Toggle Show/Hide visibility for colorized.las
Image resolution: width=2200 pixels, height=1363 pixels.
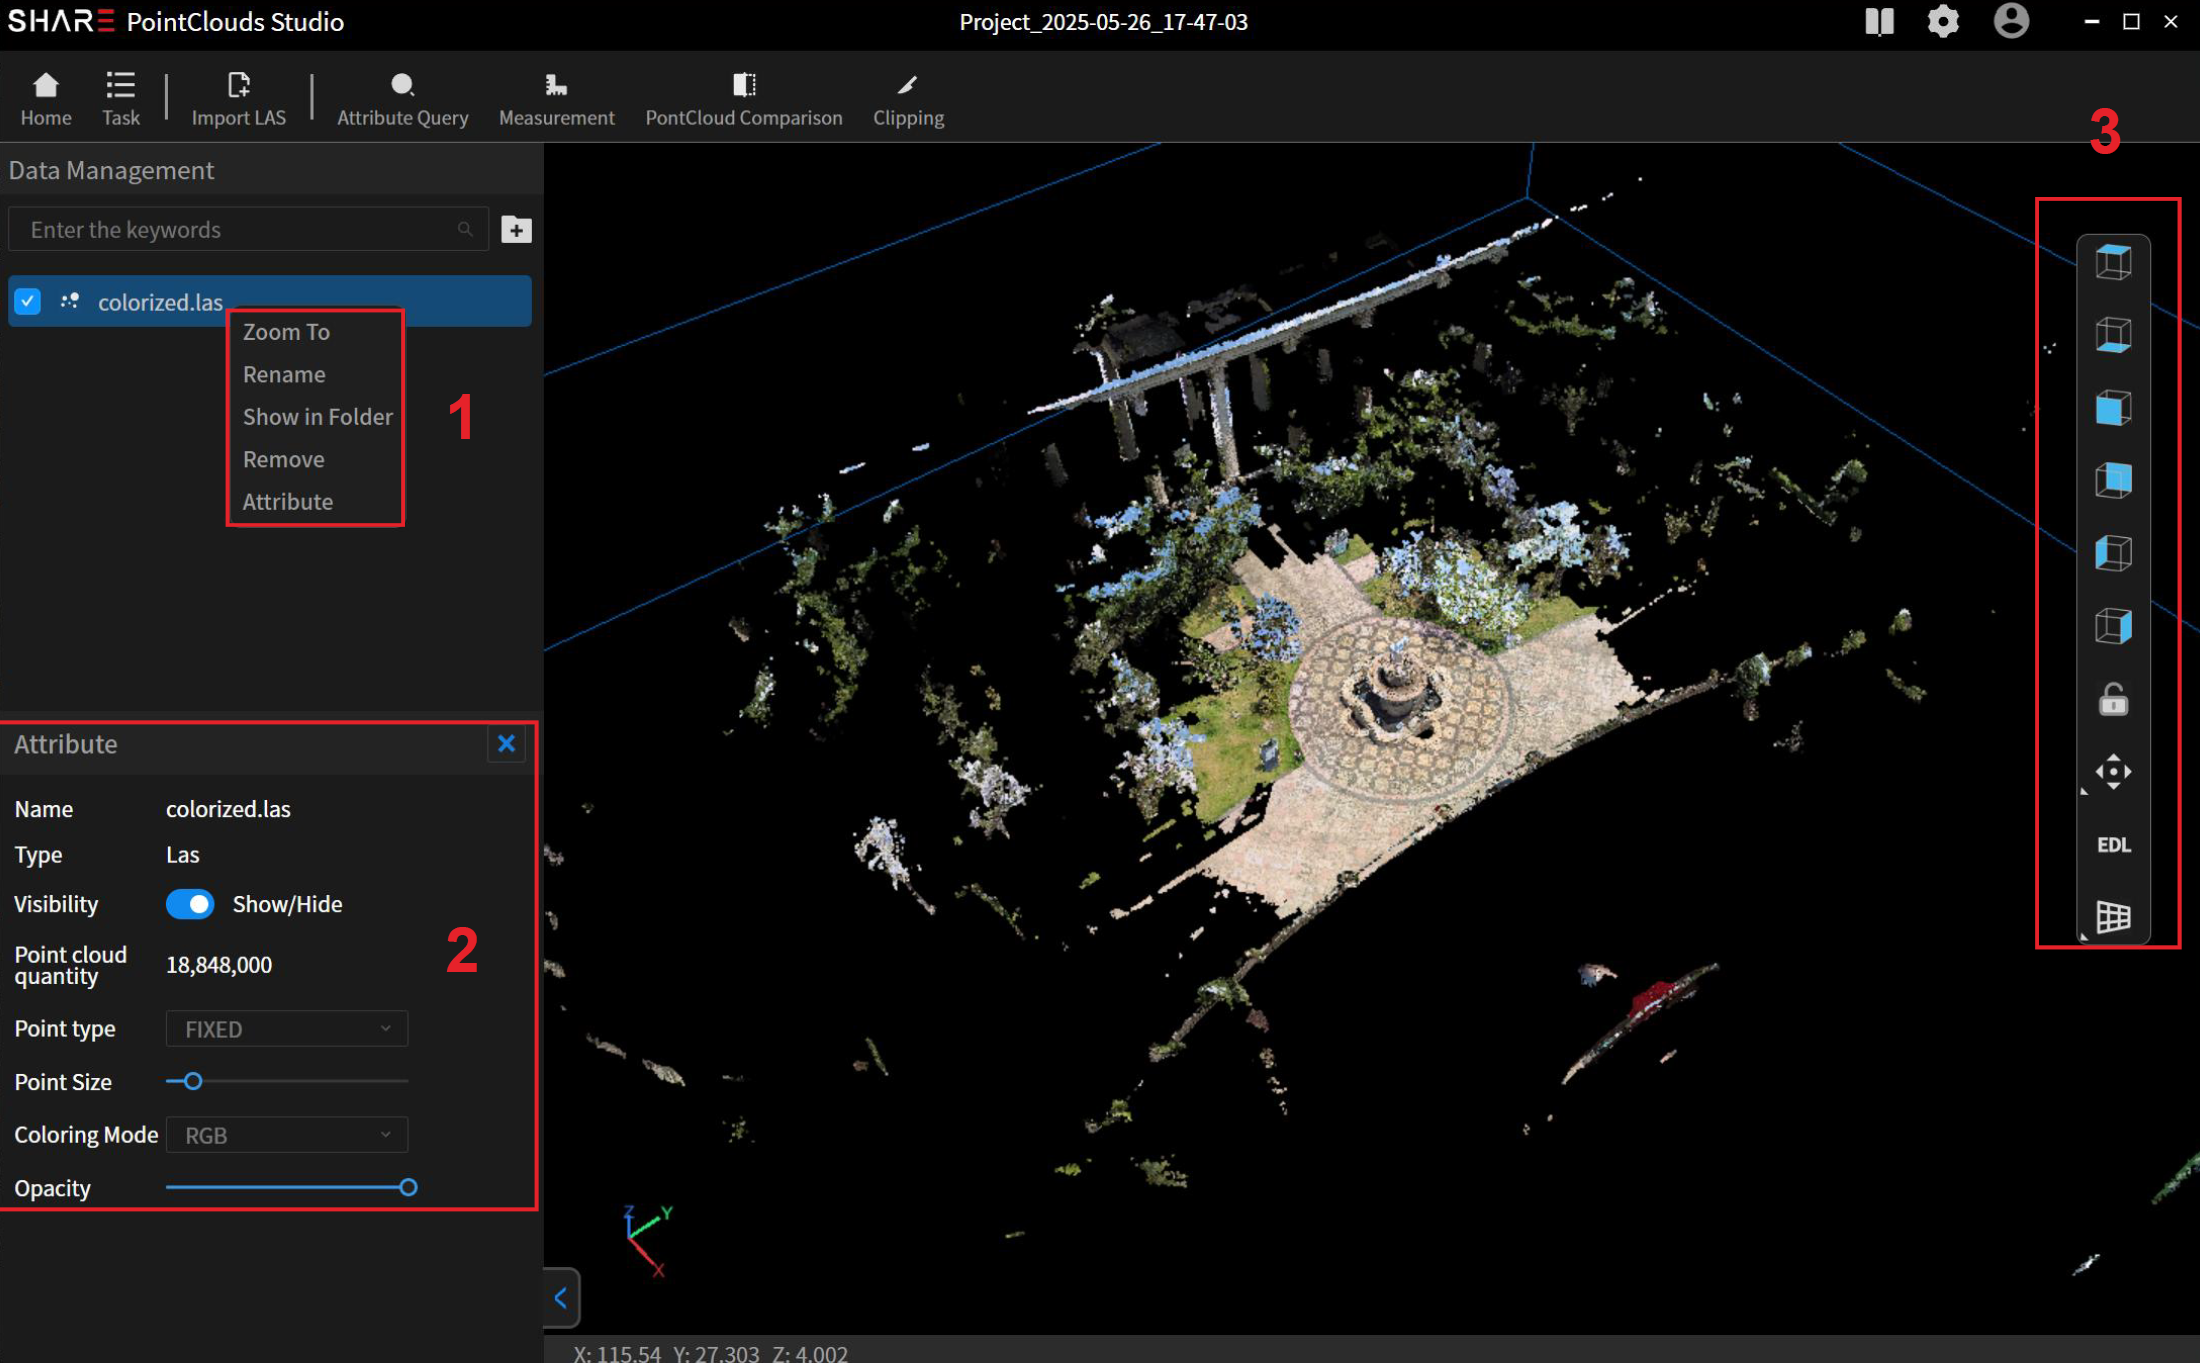(190, 904)
